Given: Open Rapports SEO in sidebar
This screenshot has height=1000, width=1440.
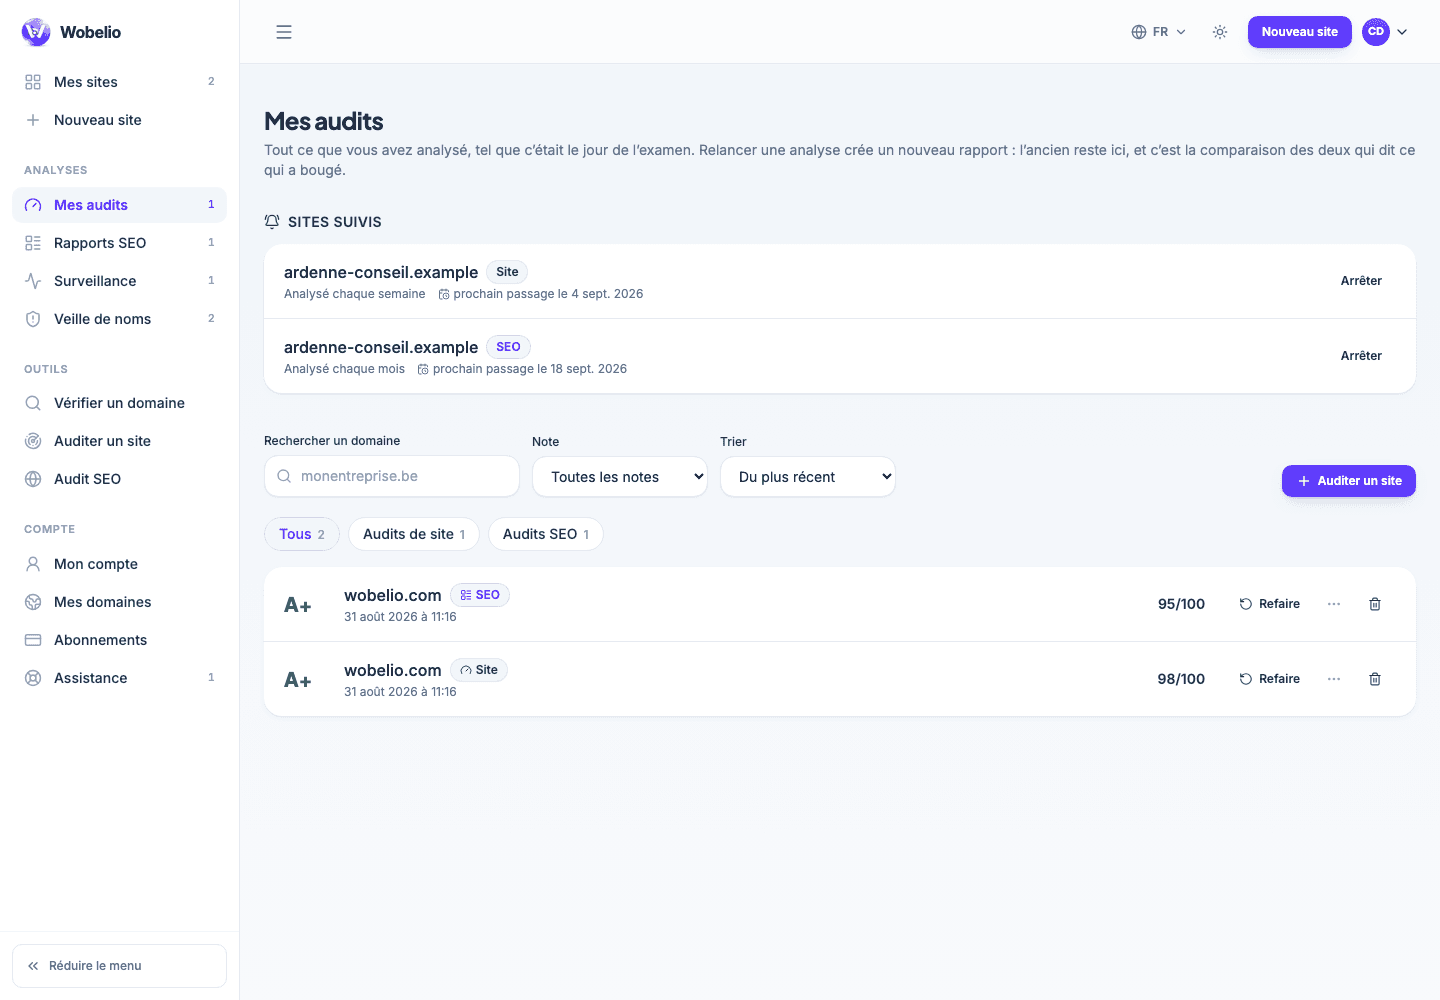Looking at the screenshot, I should [120, 243].
